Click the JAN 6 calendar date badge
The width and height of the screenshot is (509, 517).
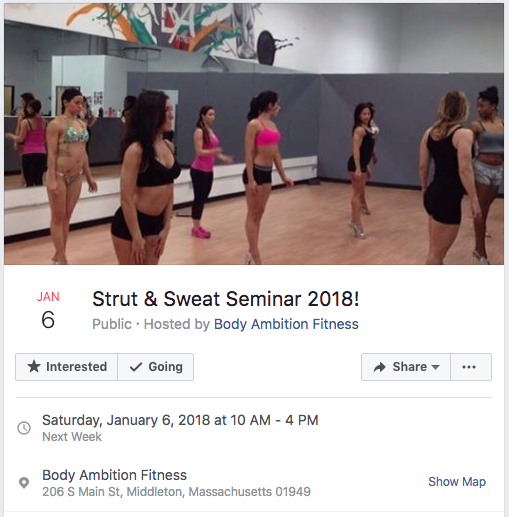[x=48, y=312]
